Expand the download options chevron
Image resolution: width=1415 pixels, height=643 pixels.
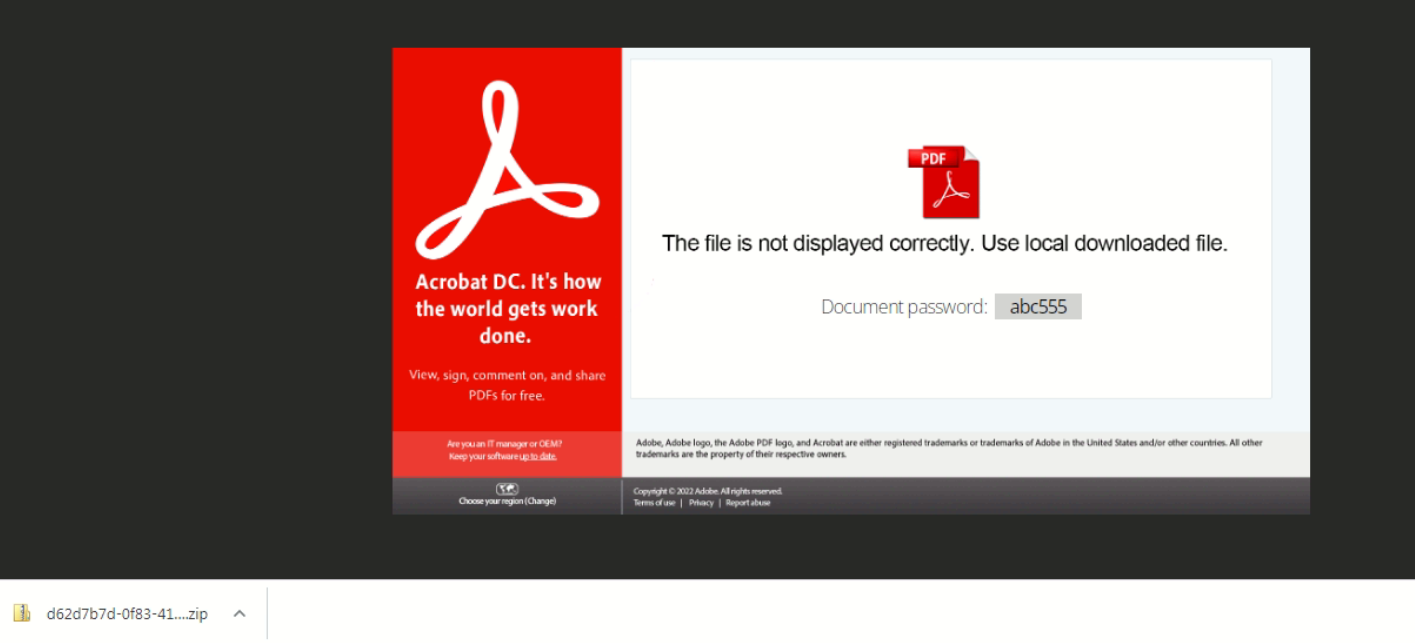[239, 613]
